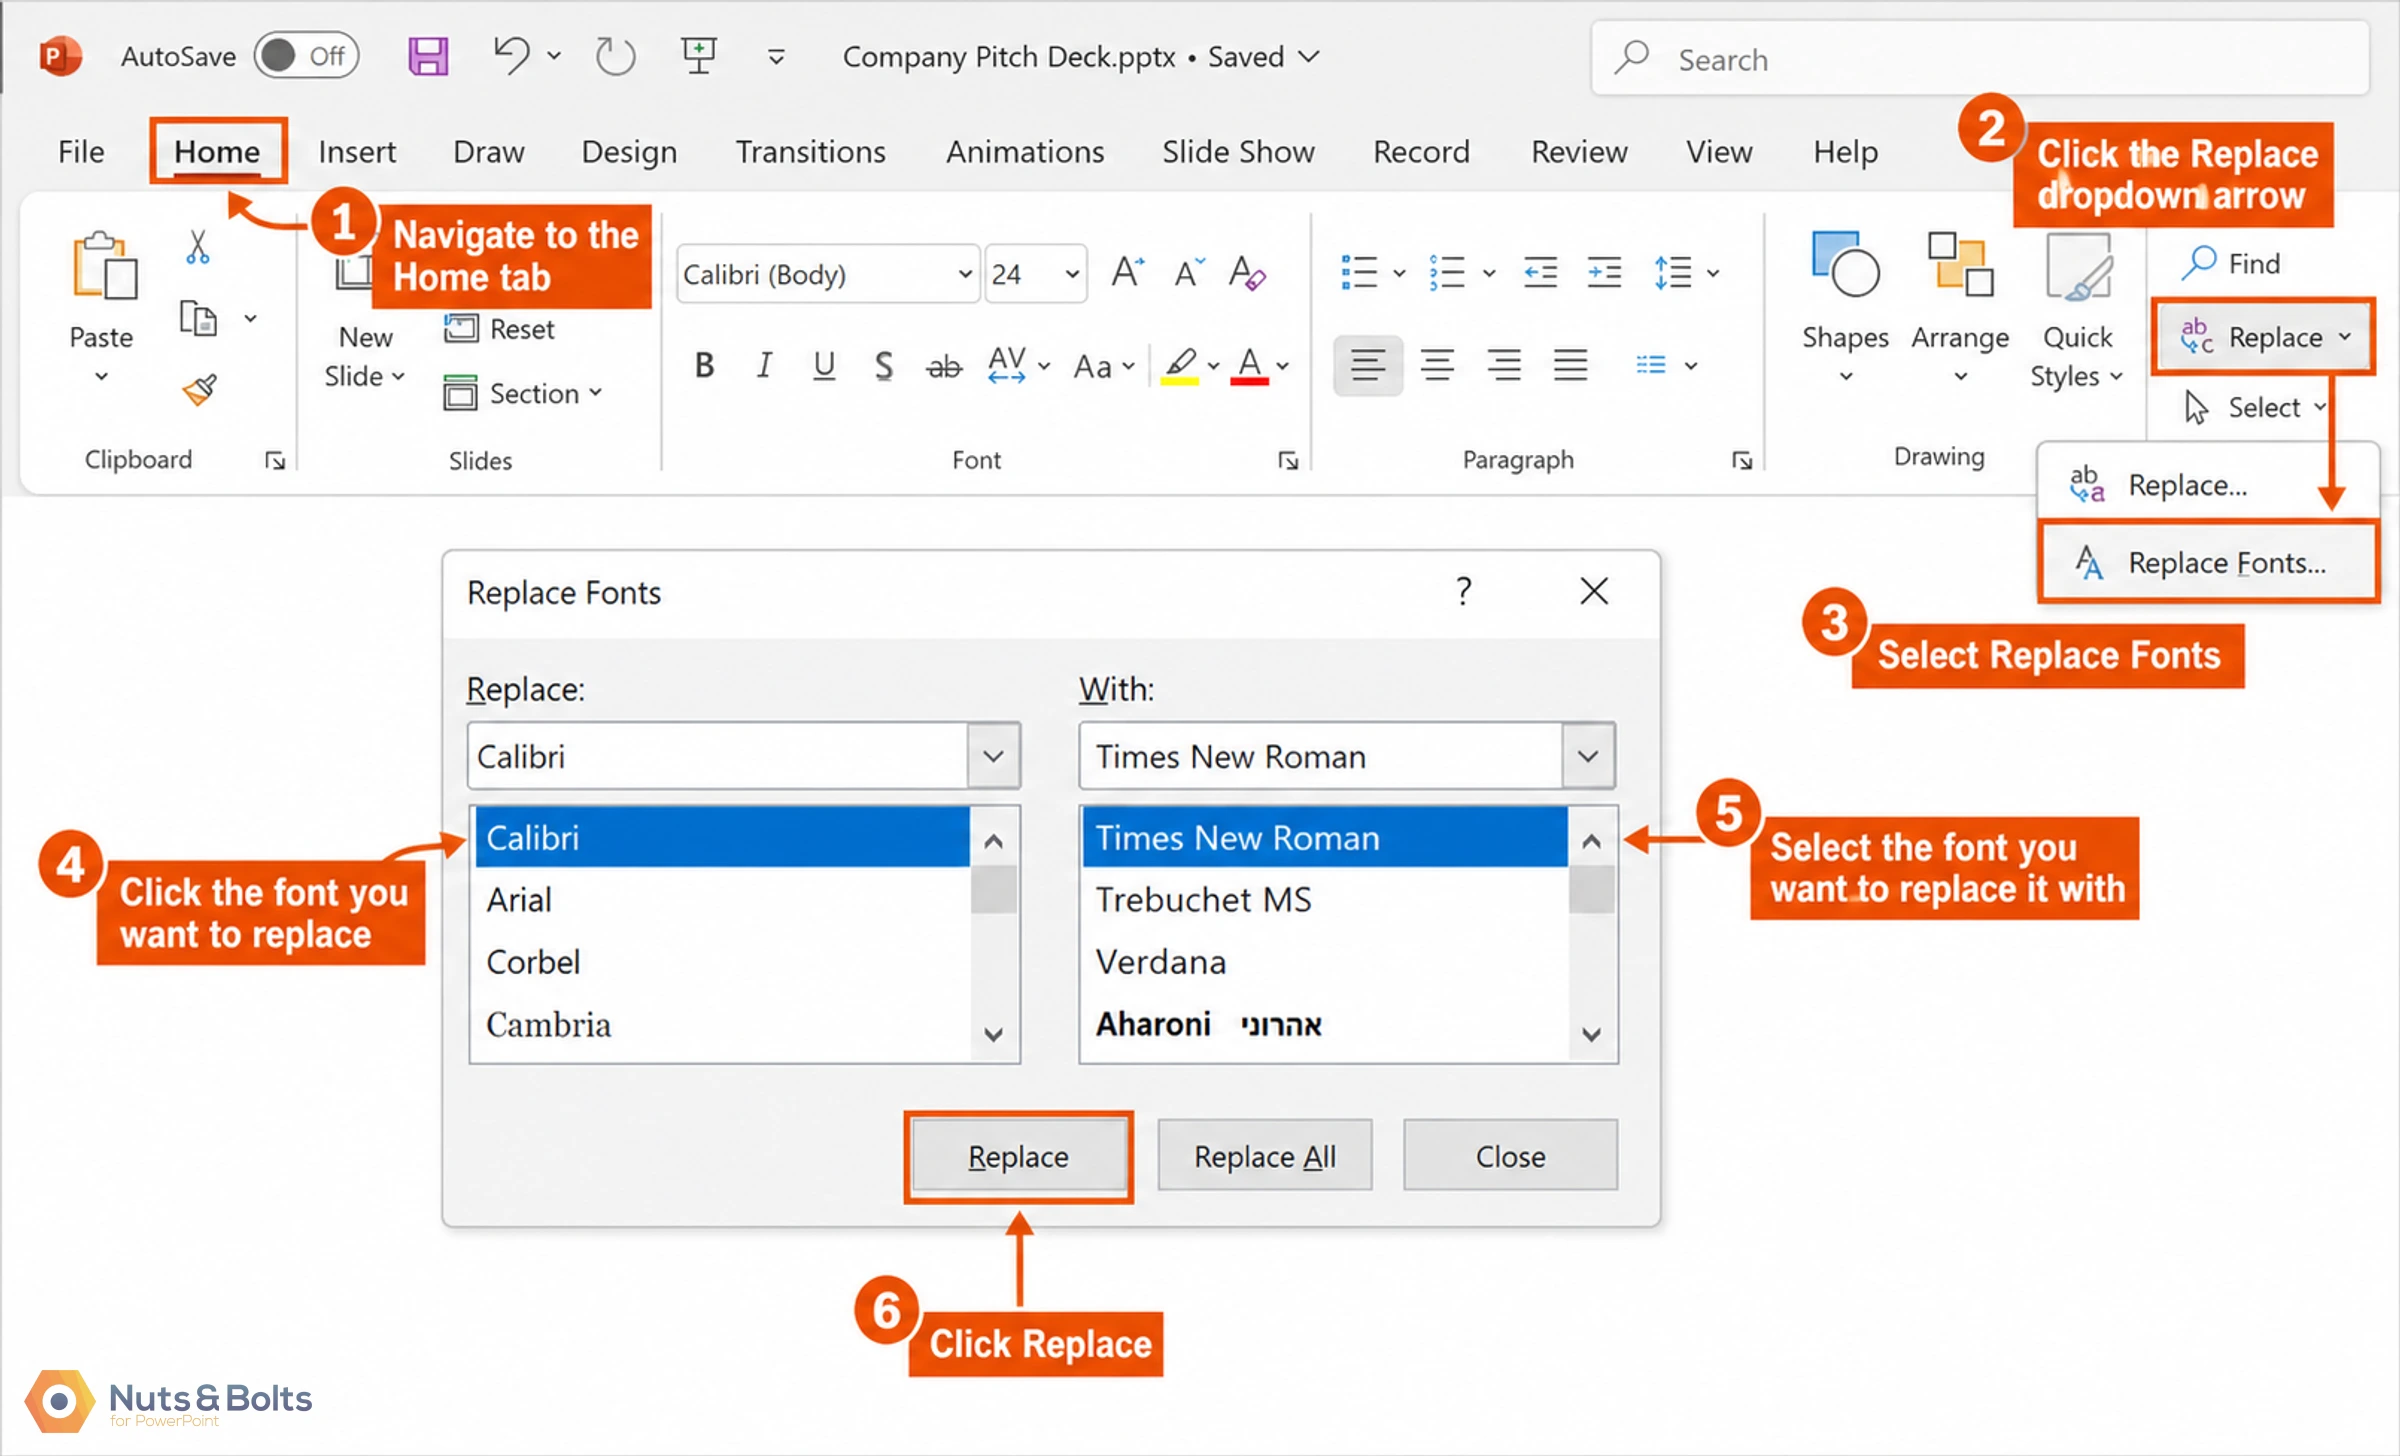Open Customize Quick Access Toolbar dropdown

tap(775, 57)
